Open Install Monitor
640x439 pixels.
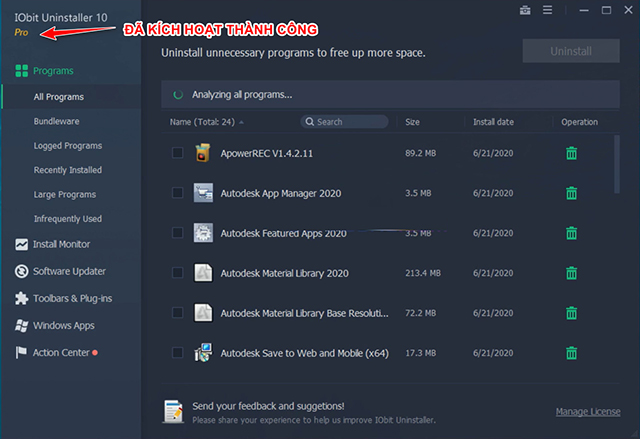[x=61, y=244]
